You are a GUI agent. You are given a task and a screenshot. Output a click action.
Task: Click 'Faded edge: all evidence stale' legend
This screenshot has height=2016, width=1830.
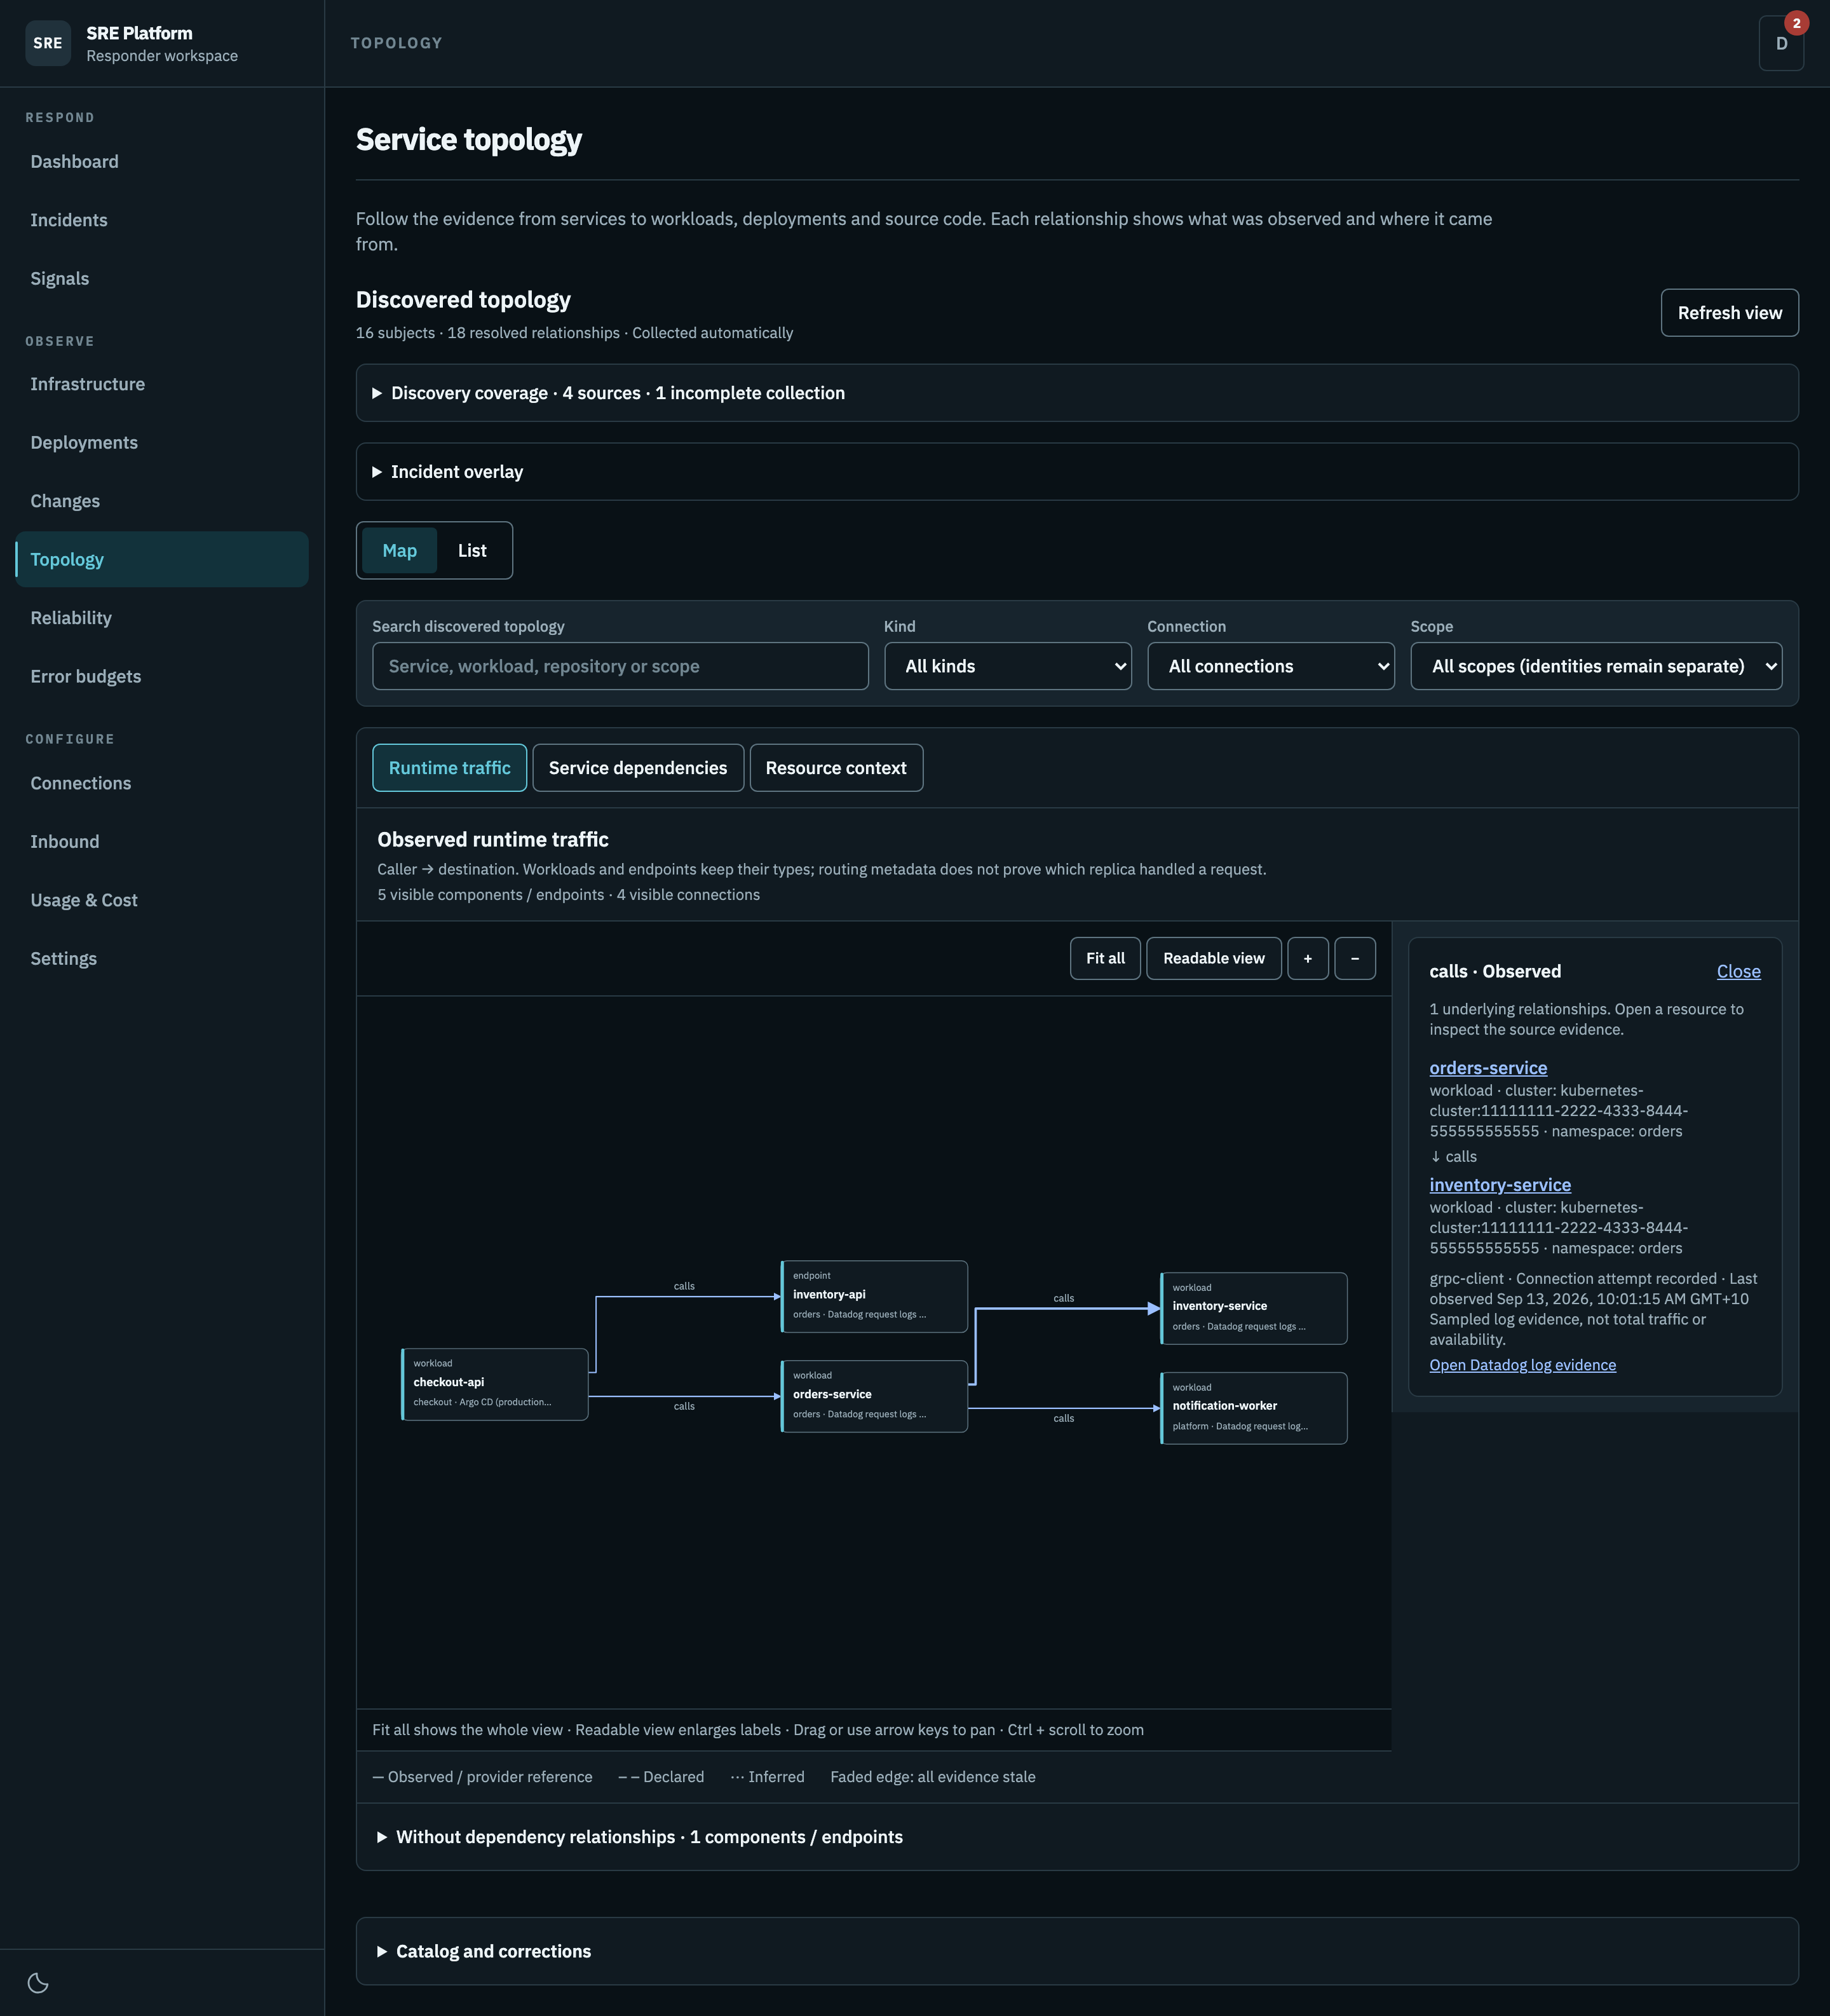coord(933,1777)
